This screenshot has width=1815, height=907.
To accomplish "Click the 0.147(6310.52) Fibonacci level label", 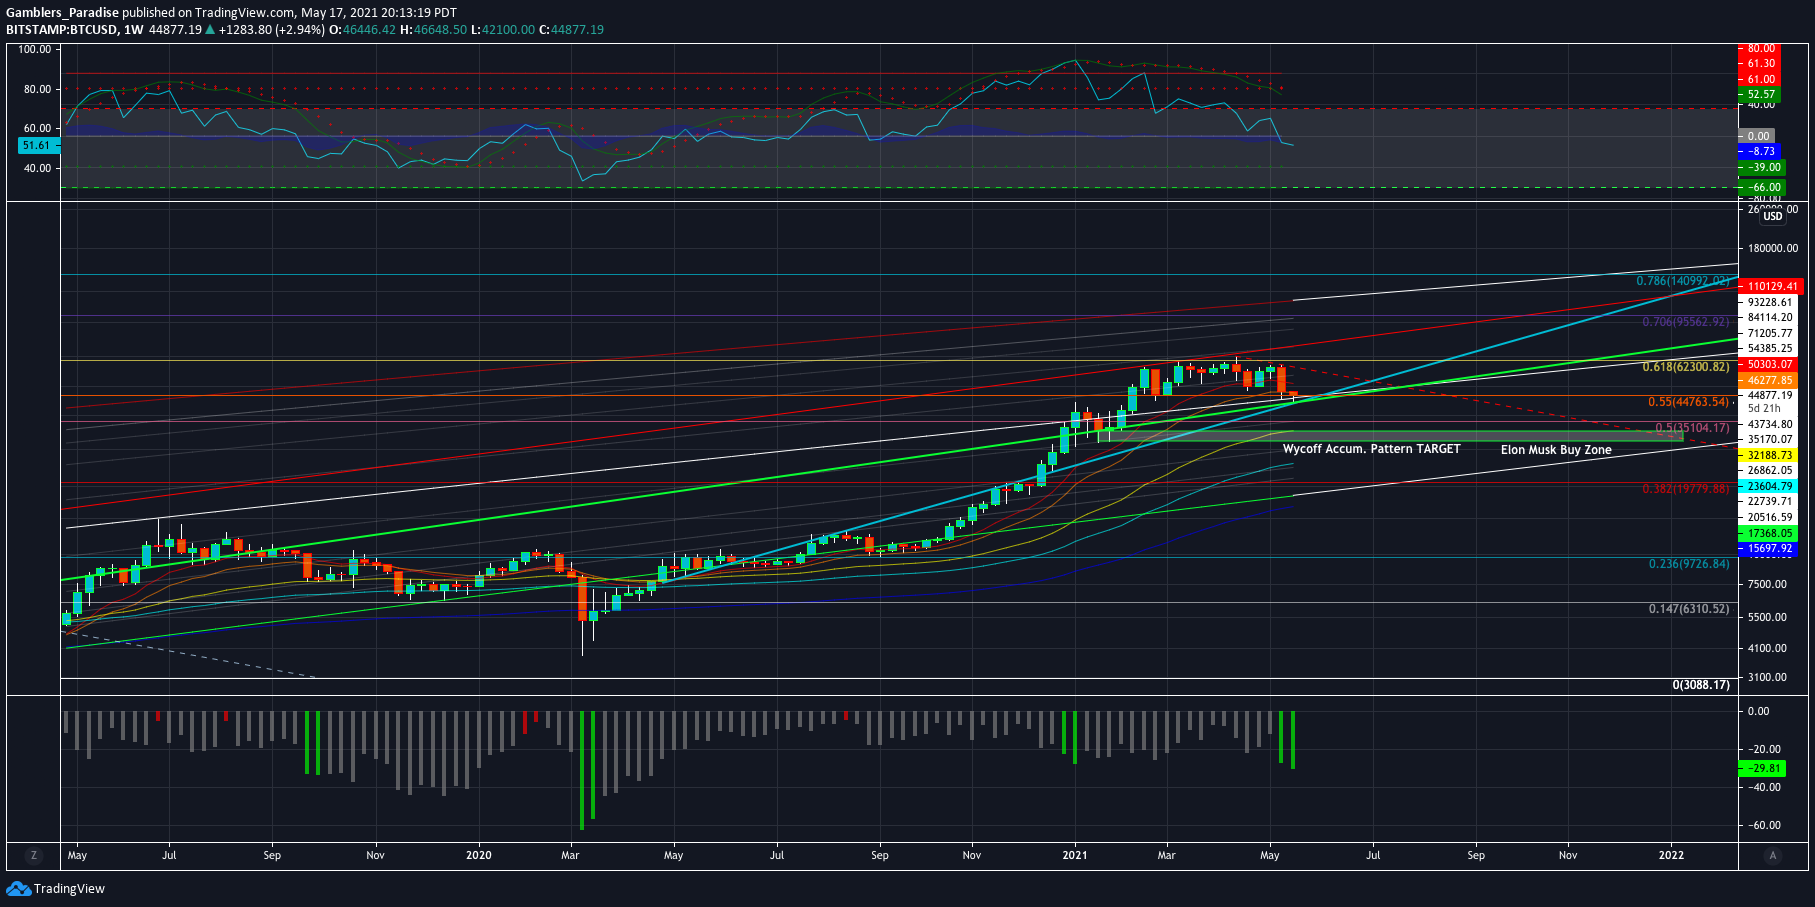I will pyautogui.click(x=1688, y=609).
